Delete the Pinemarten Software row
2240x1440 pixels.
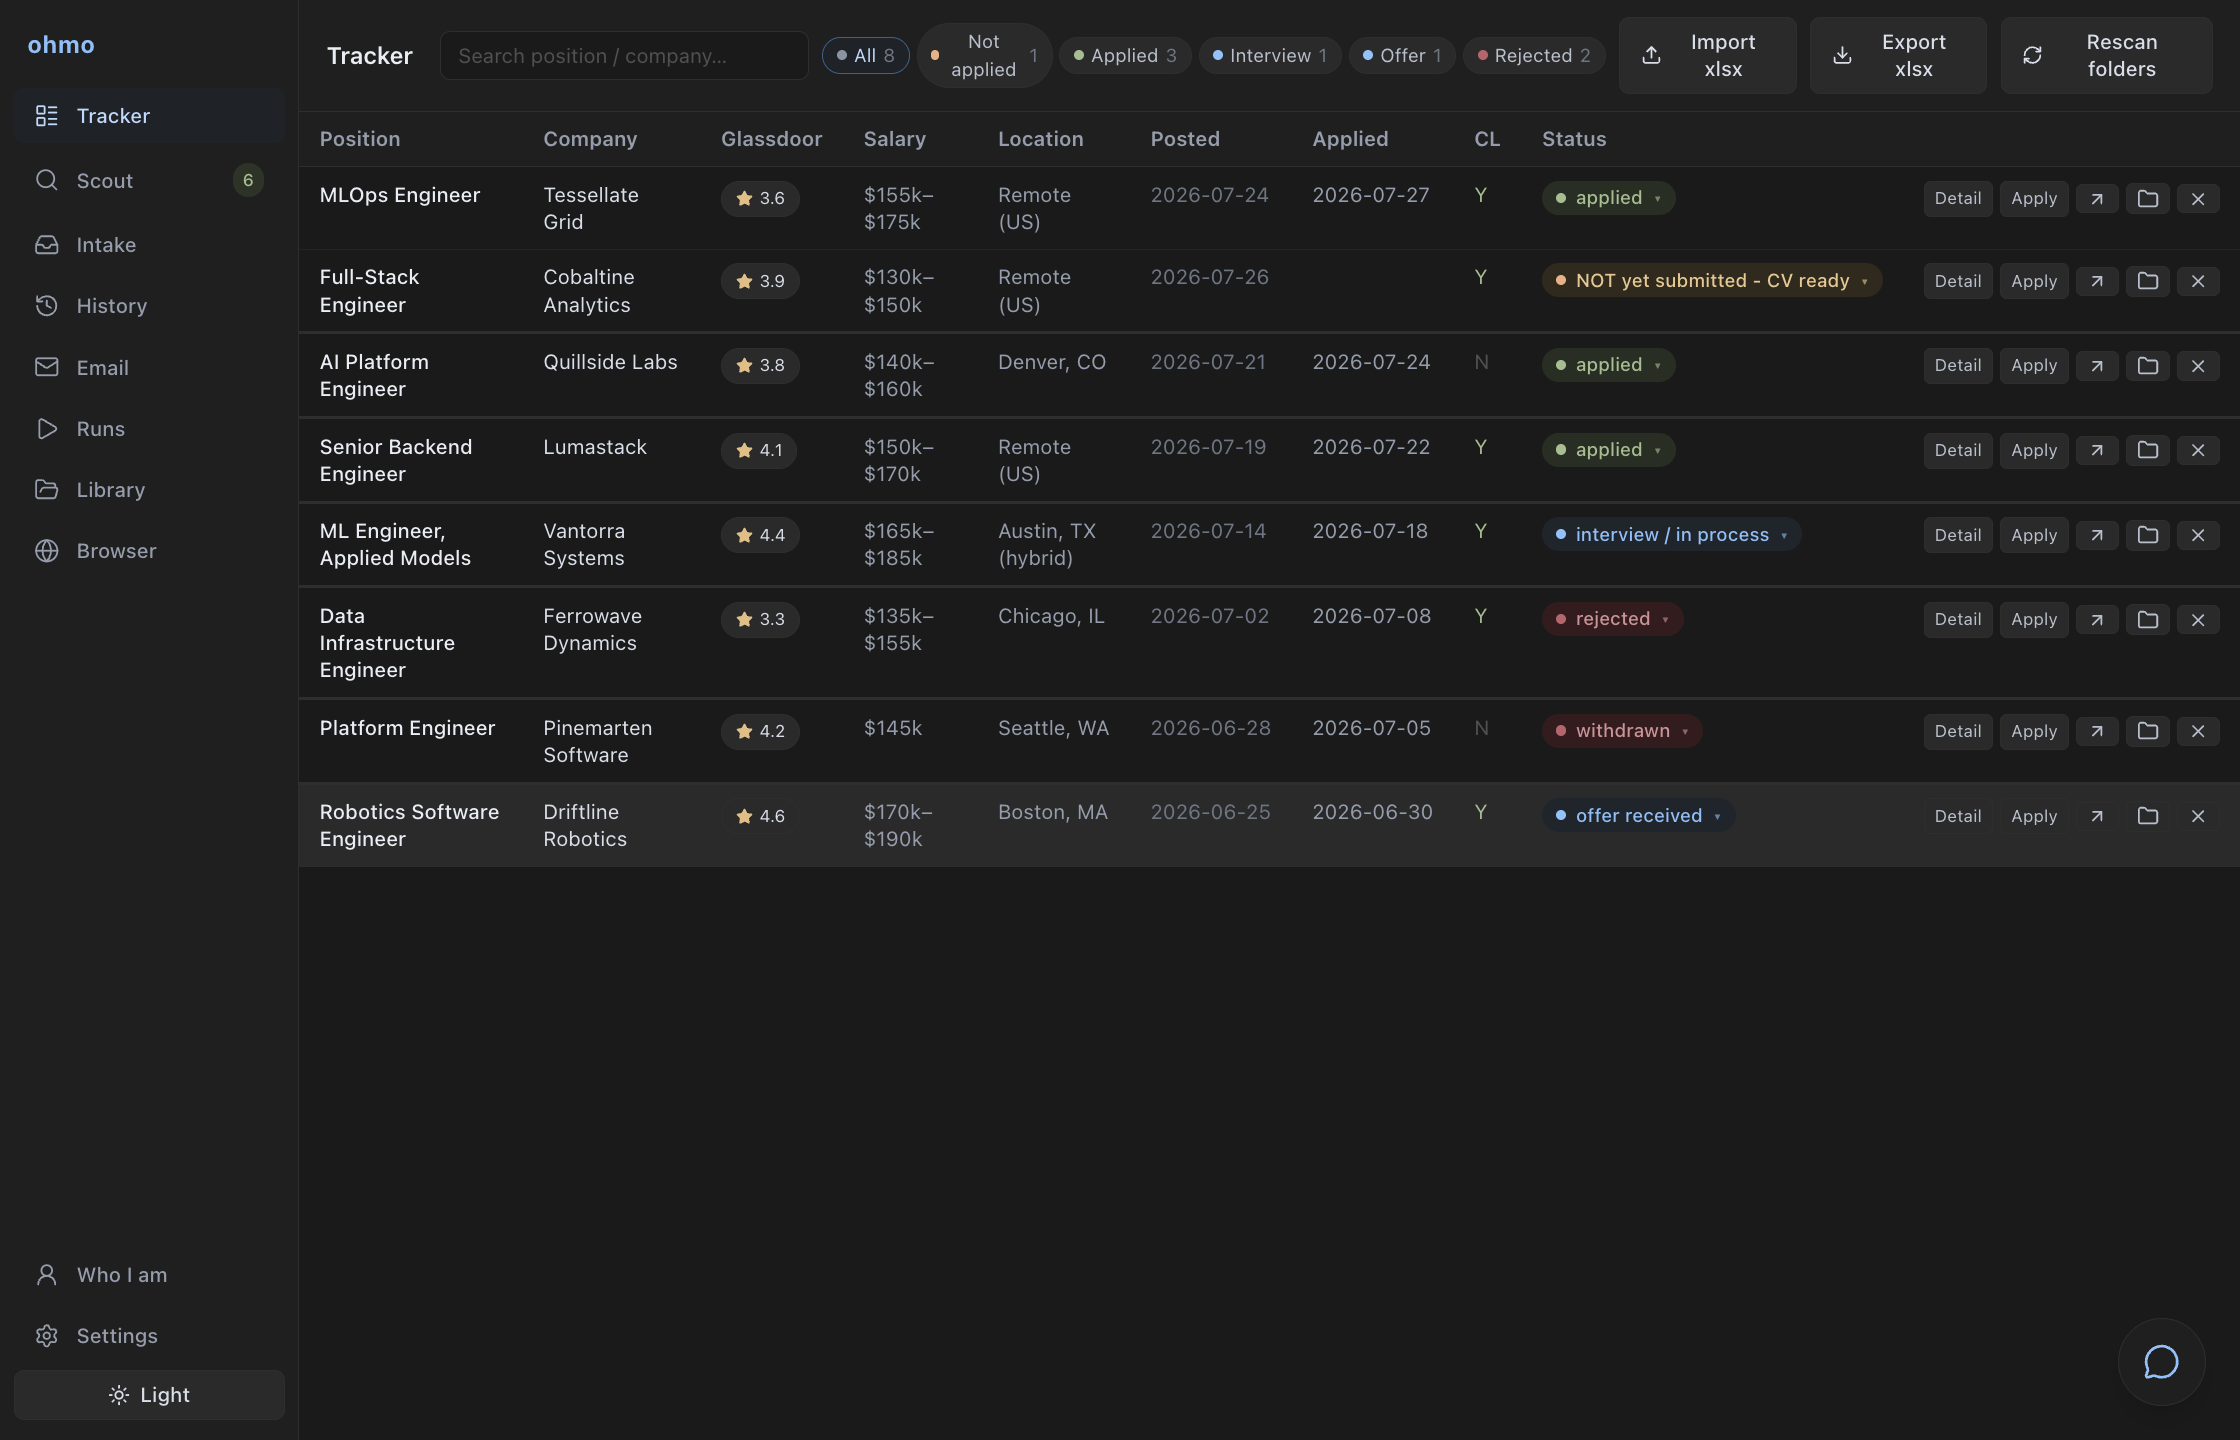(2198, 731)
